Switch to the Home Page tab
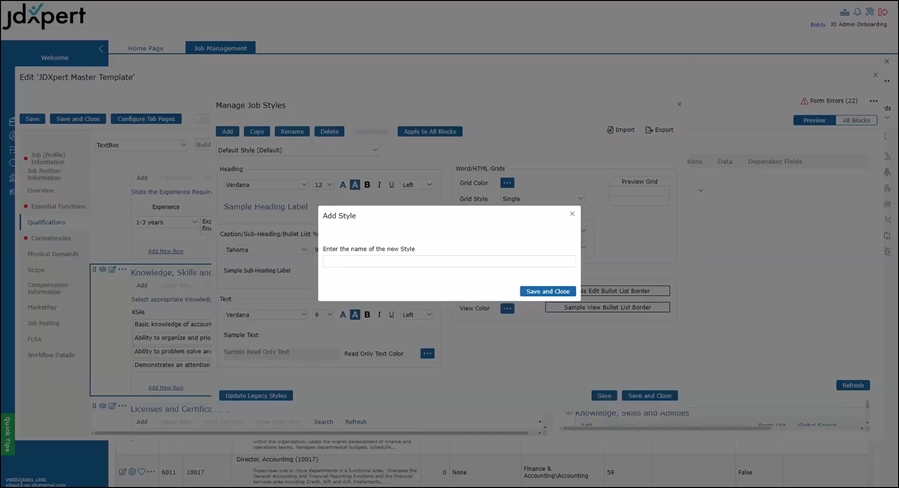899x488 pixels. click(x=146, y=47)
